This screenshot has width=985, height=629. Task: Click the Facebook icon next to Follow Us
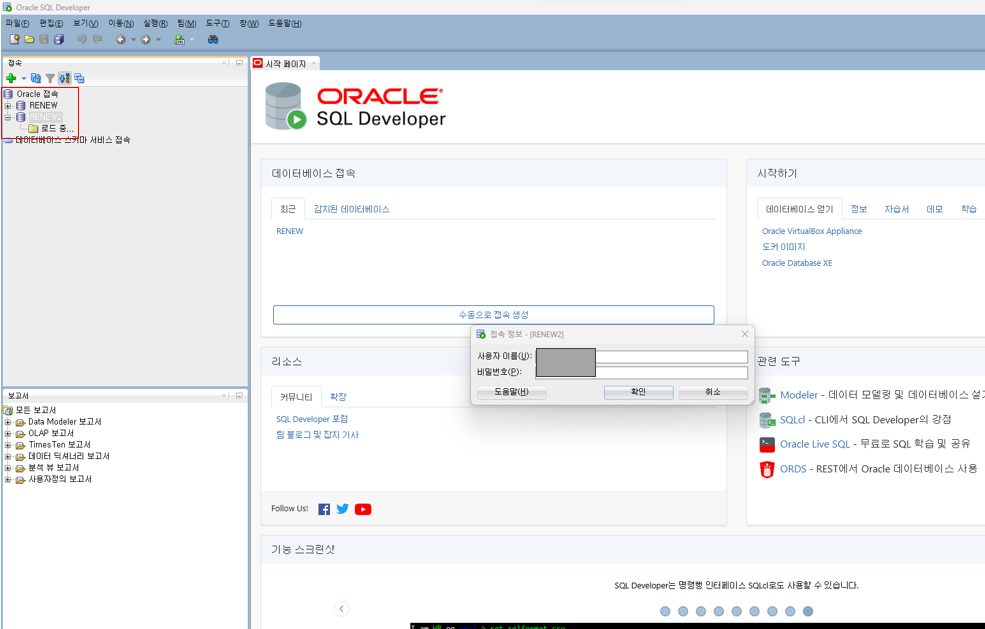pos(324,509)
